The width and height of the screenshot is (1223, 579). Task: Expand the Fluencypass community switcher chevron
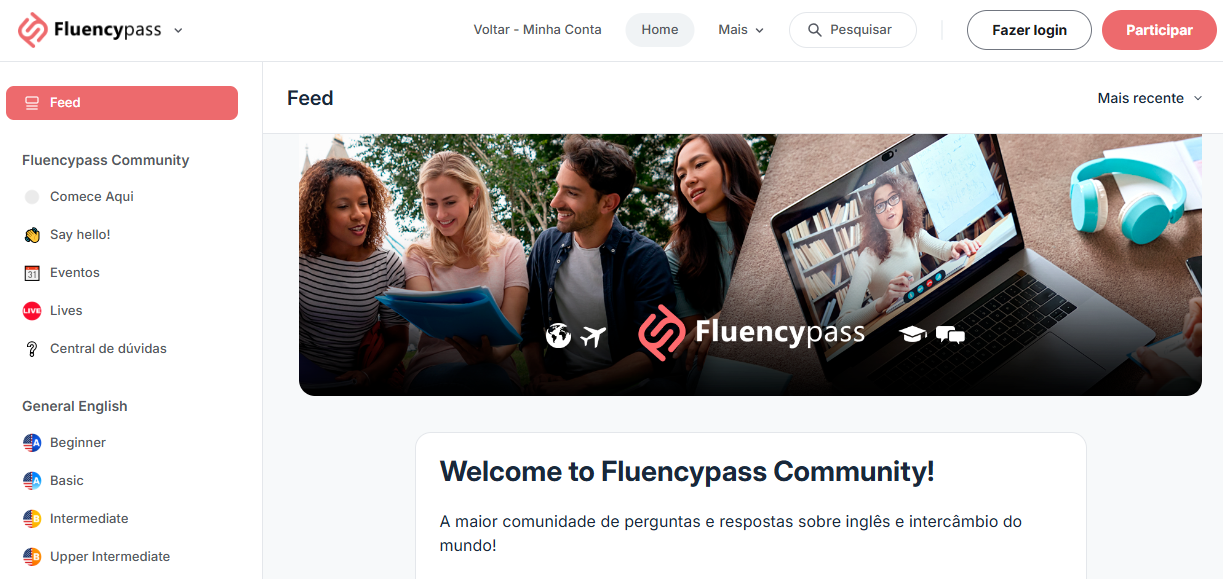178,30
